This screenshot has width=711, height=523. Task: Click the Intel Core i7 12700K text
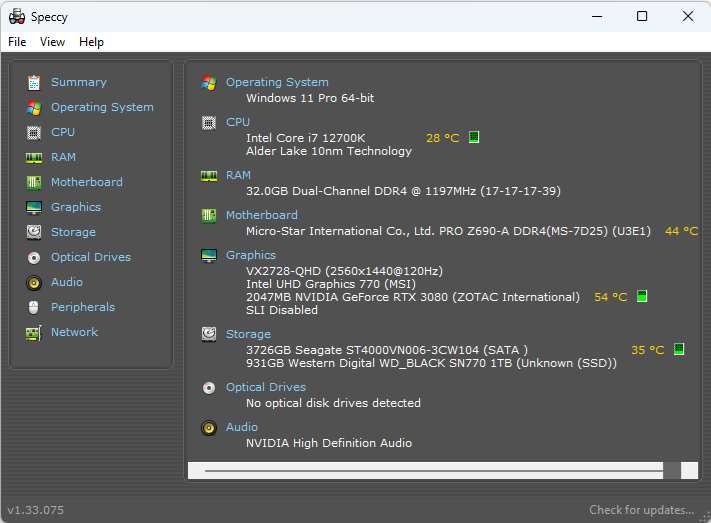306,138
